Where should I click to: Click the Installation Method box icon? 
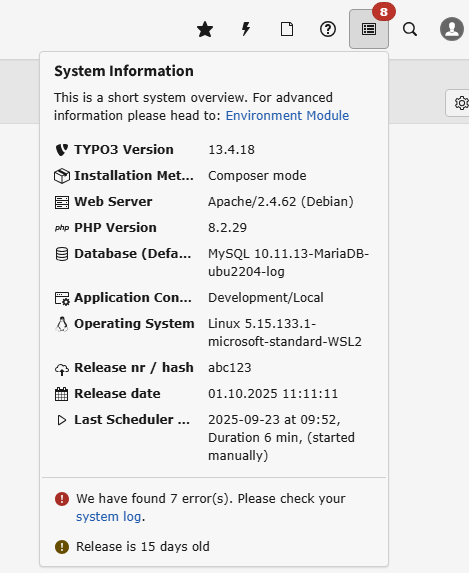[x=62, y=176]
